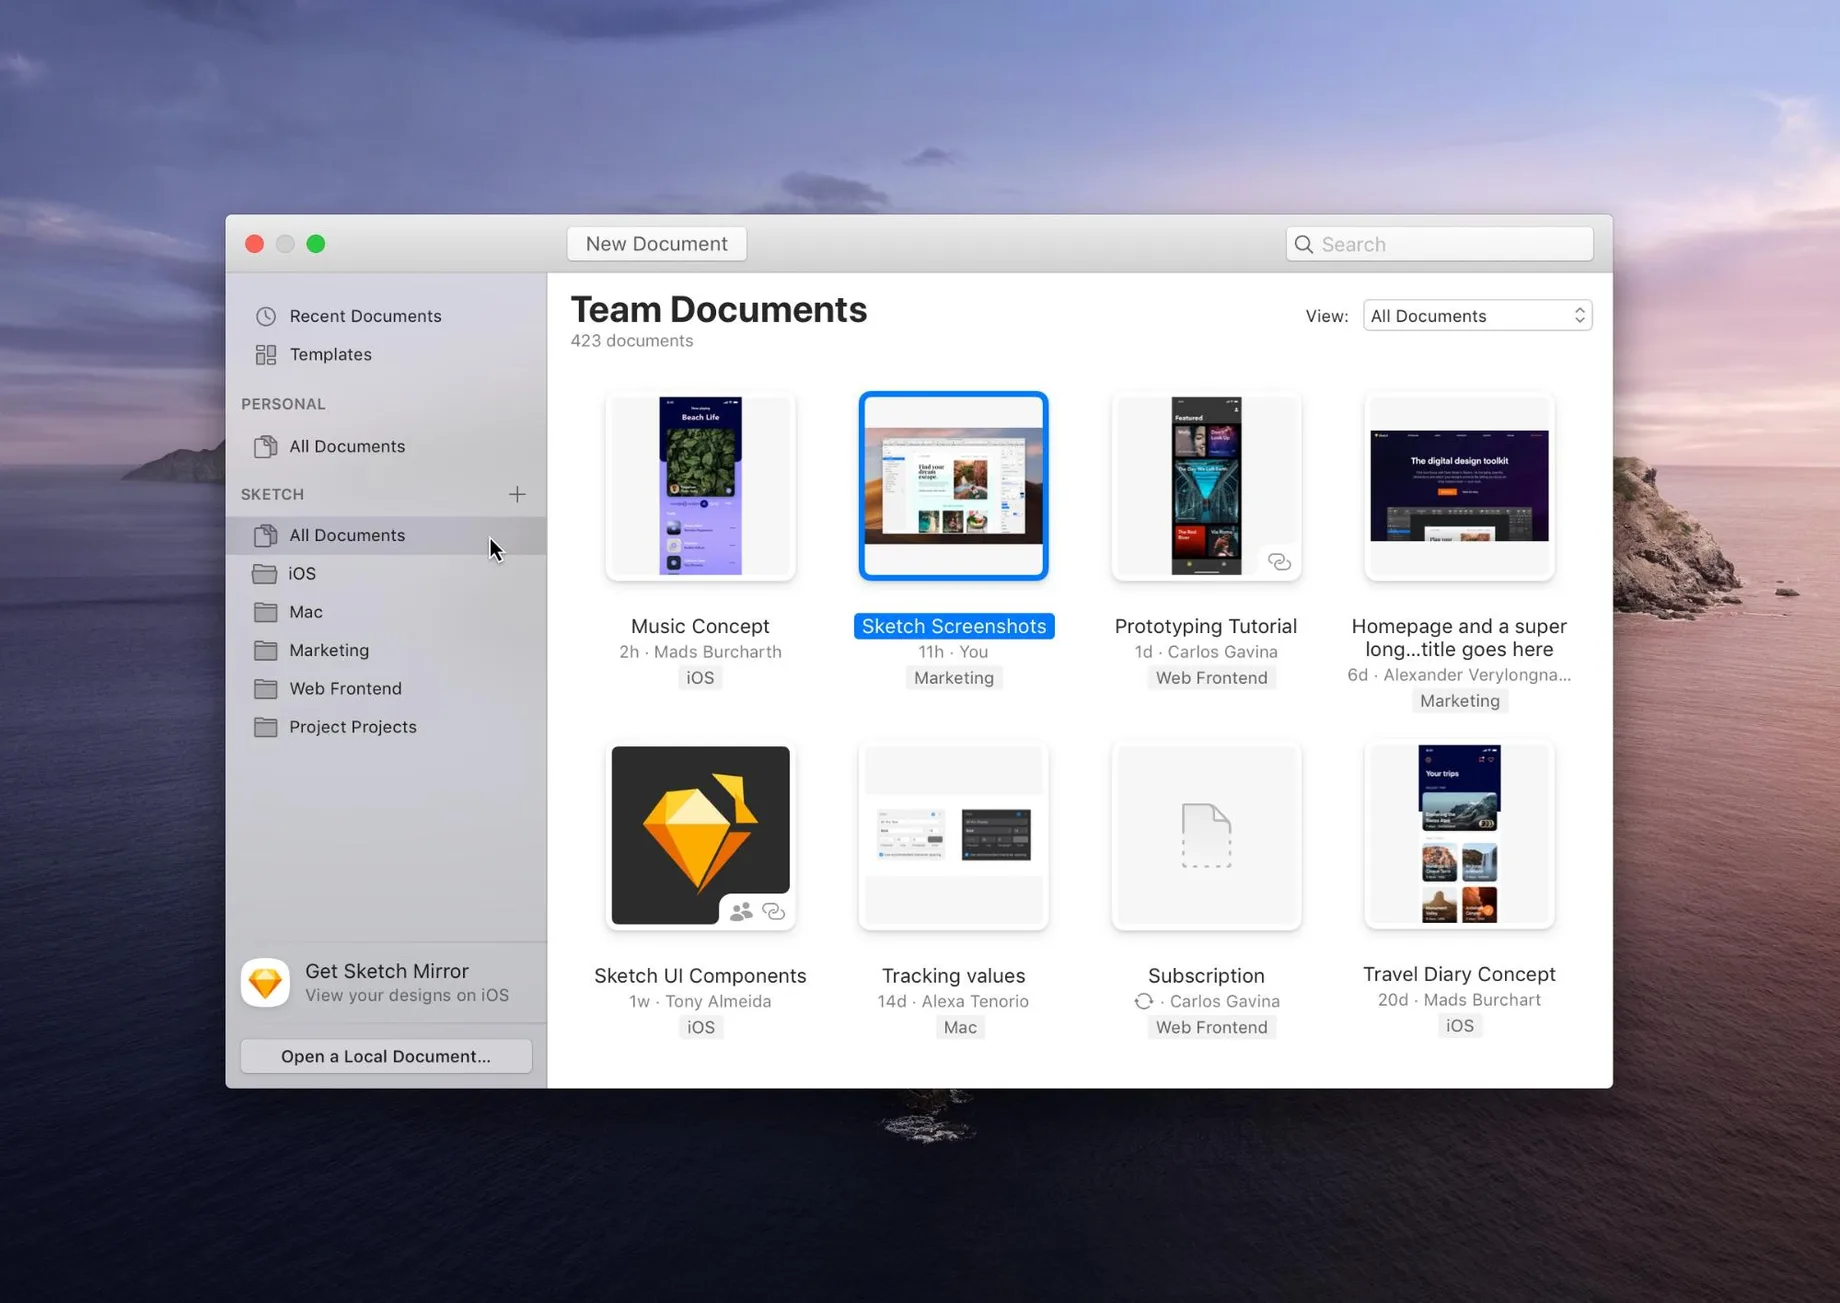
Task: Click iOS tag under Travel Diary Concept
Action: point(1459,1026)
